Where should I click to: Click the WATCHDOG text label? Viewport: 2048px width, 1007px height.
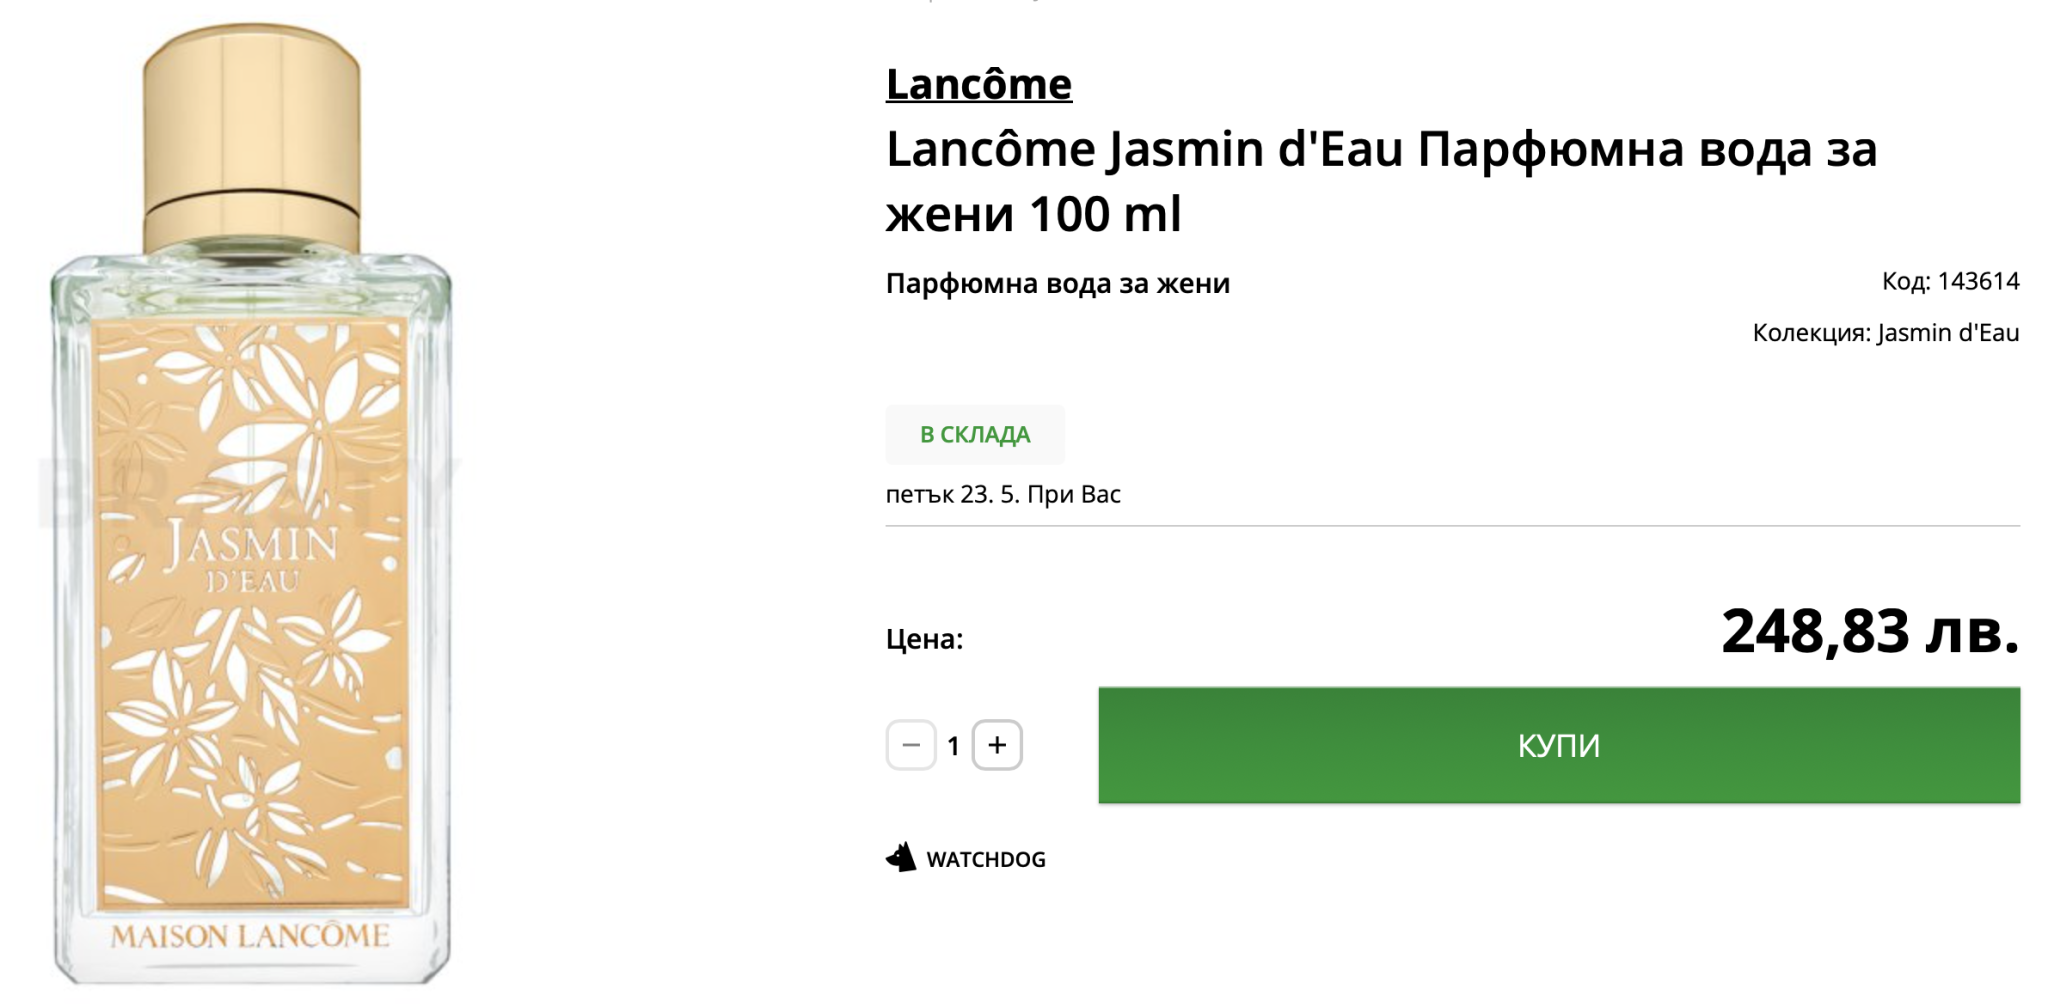986,860
